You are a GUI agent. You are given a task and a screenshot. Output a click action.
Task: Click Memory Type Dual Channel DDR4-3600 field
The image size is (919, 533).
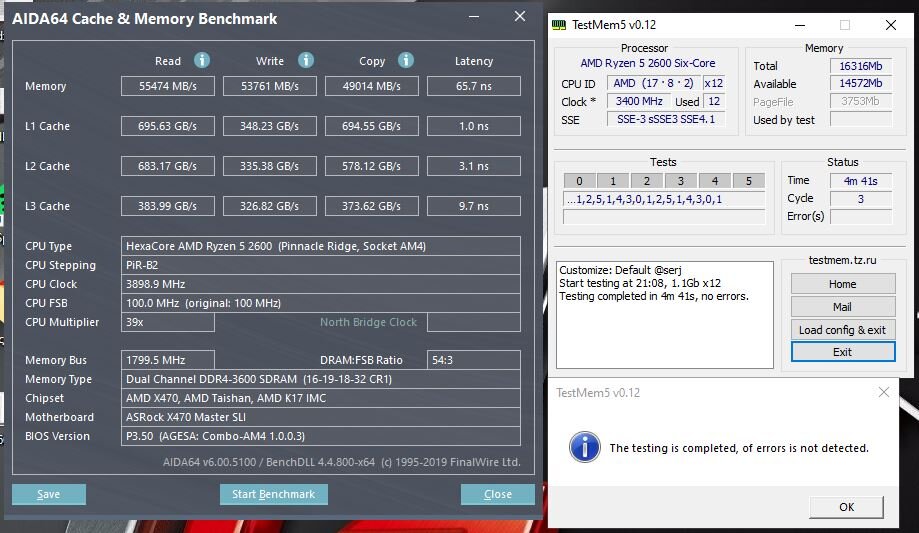pos(321,379)
